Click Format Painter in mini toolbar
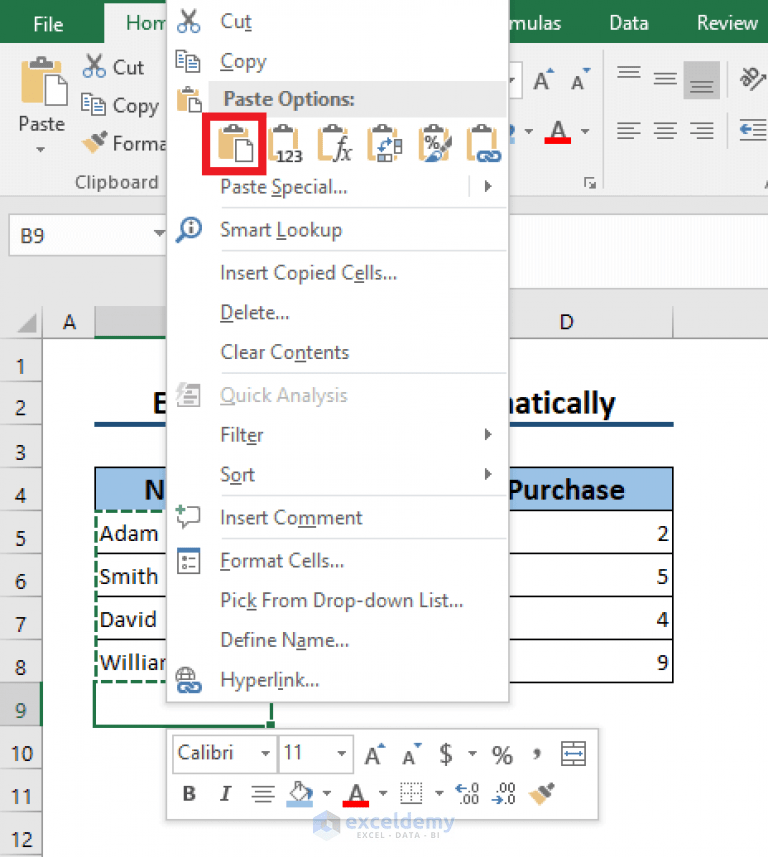This screenshot has width=768, height=857. tap(542, 793)
